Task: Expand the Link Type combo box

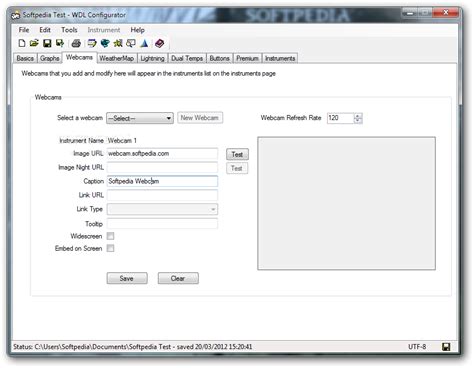Action: click(x=162, y=209)
